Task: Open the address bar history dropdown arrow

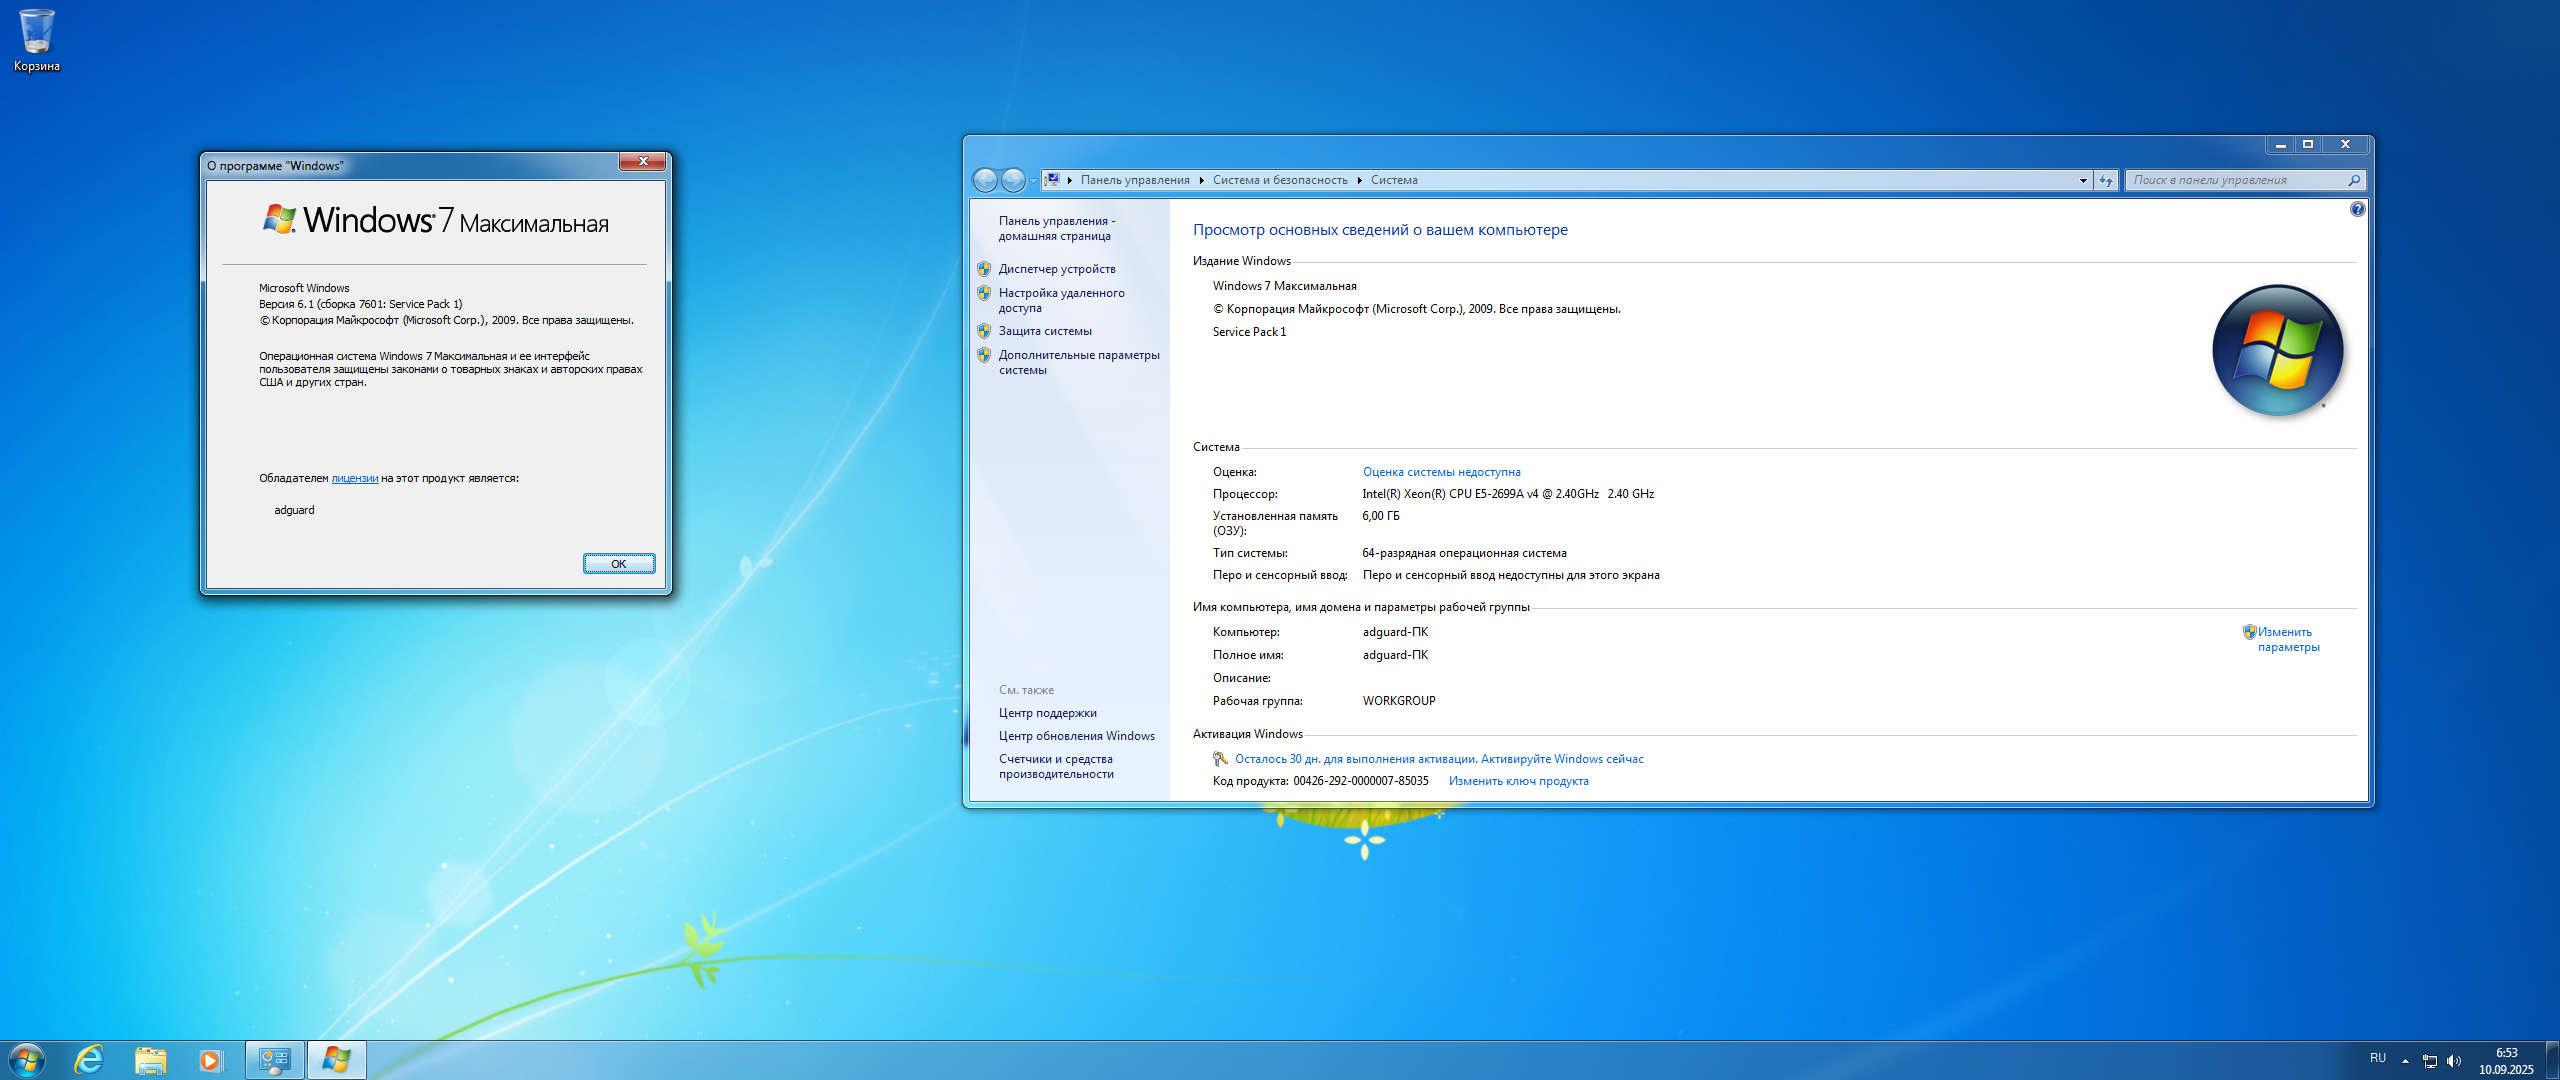Action: (x=2083, y=180)
